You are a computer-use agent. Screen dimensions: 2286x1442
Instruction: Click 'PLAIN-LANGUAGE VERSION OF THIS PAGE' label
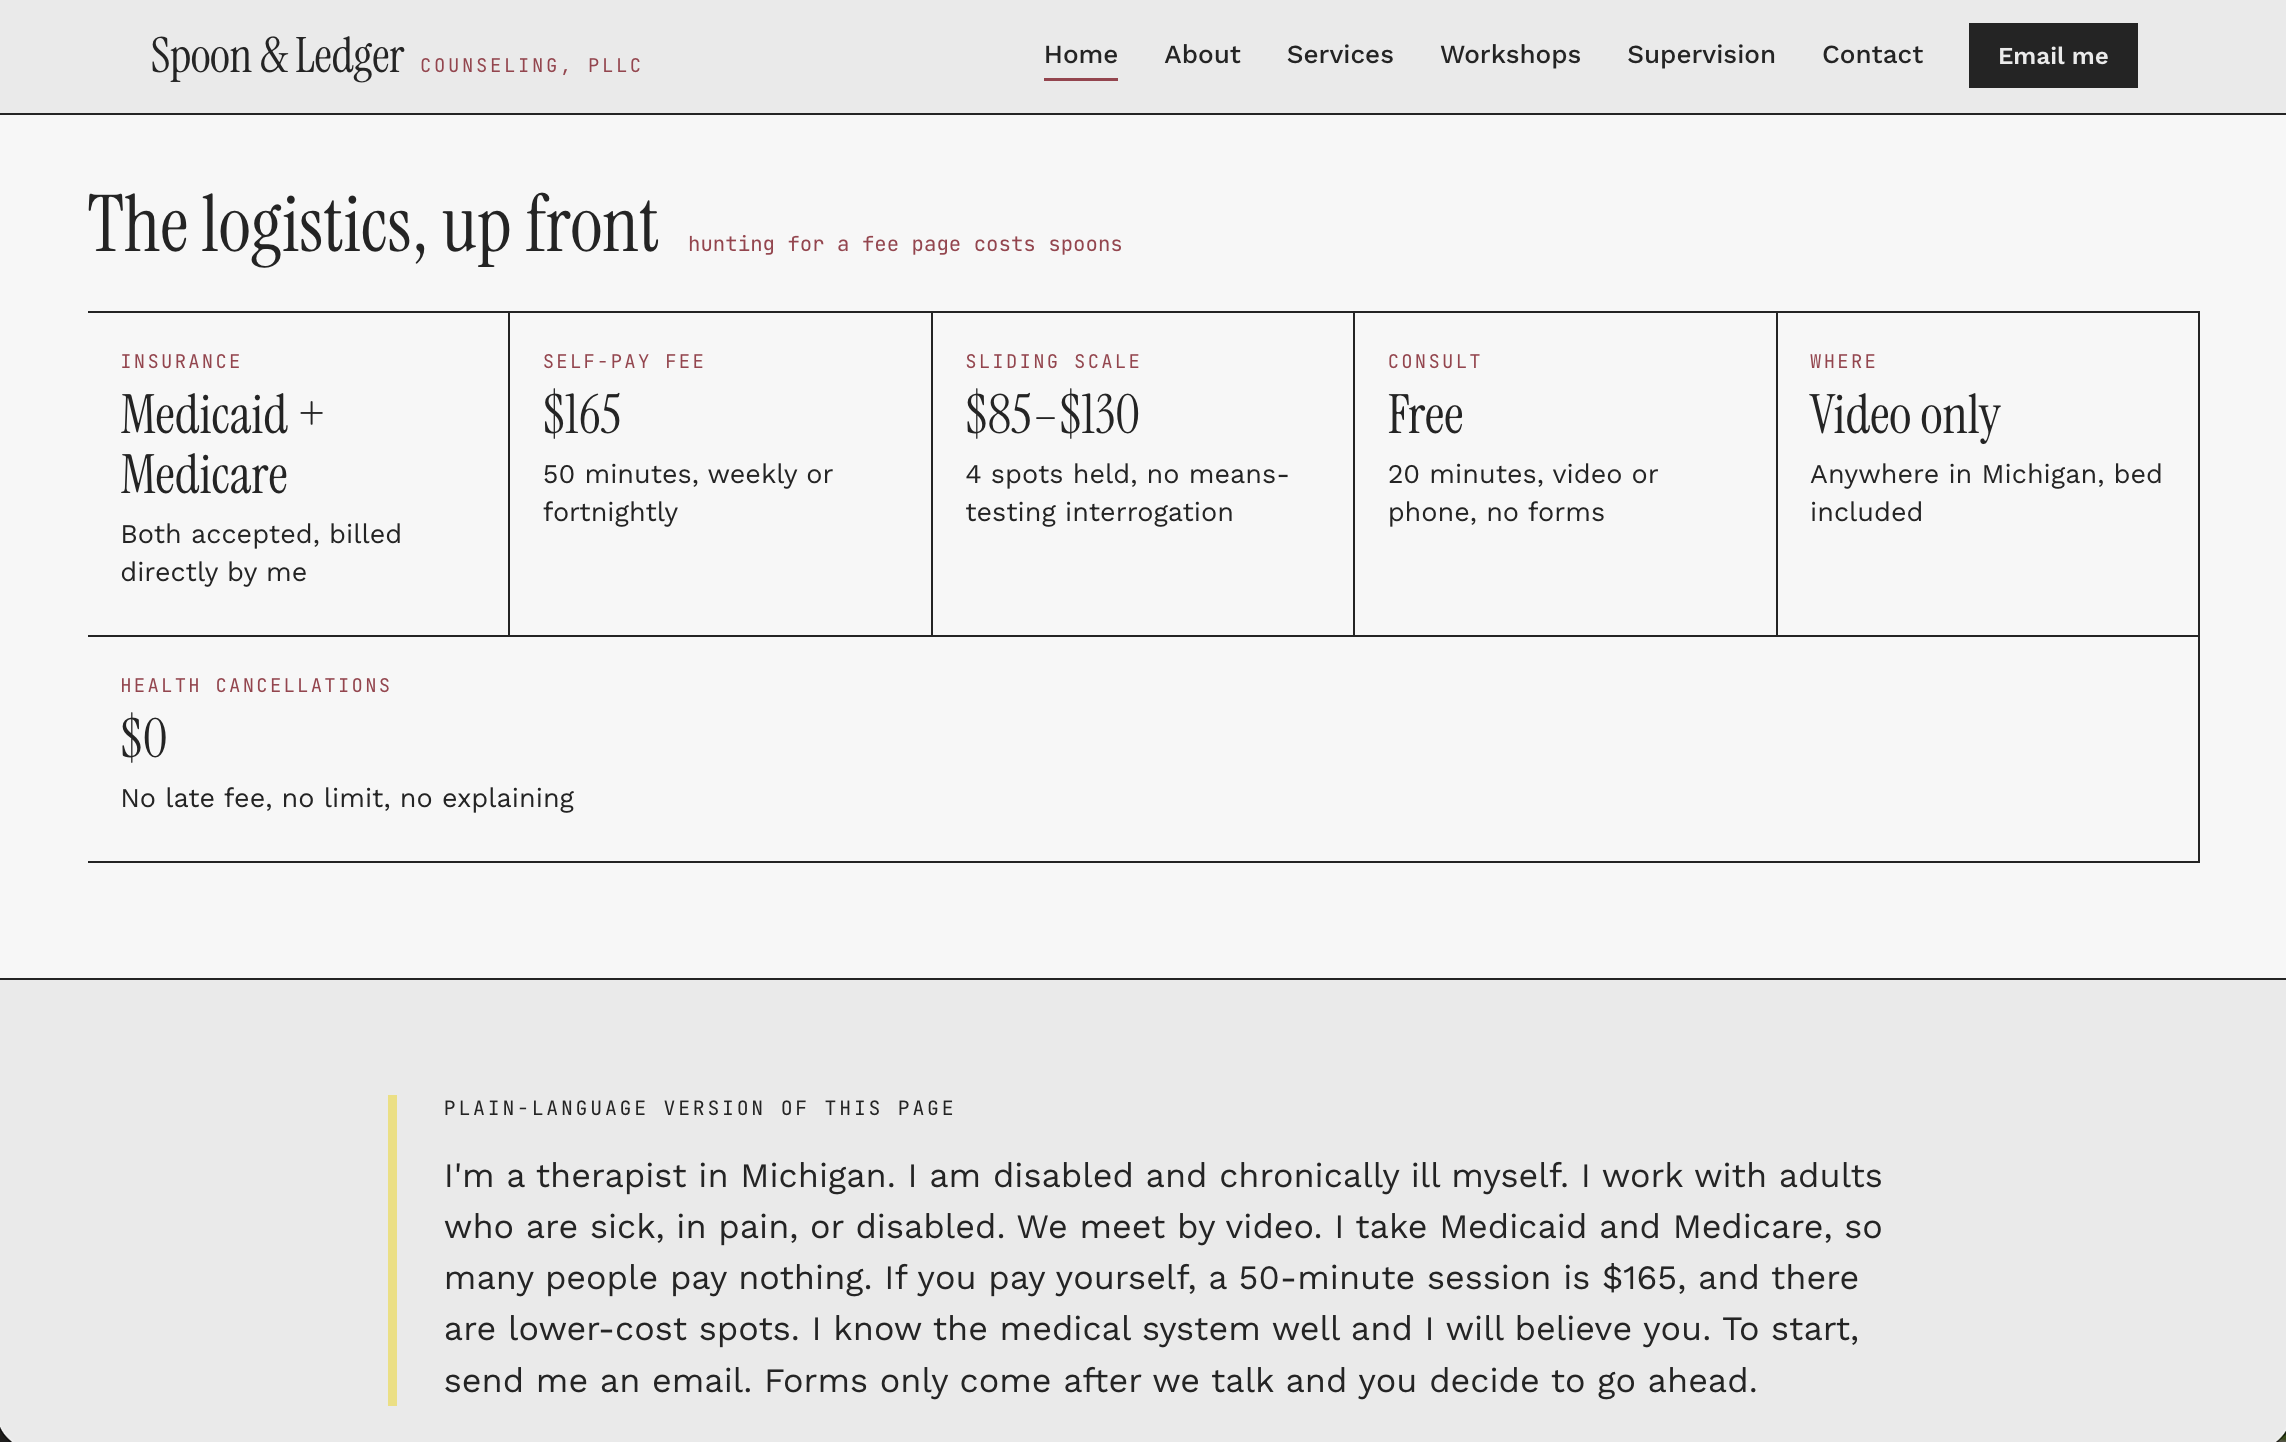point(699,1108)
